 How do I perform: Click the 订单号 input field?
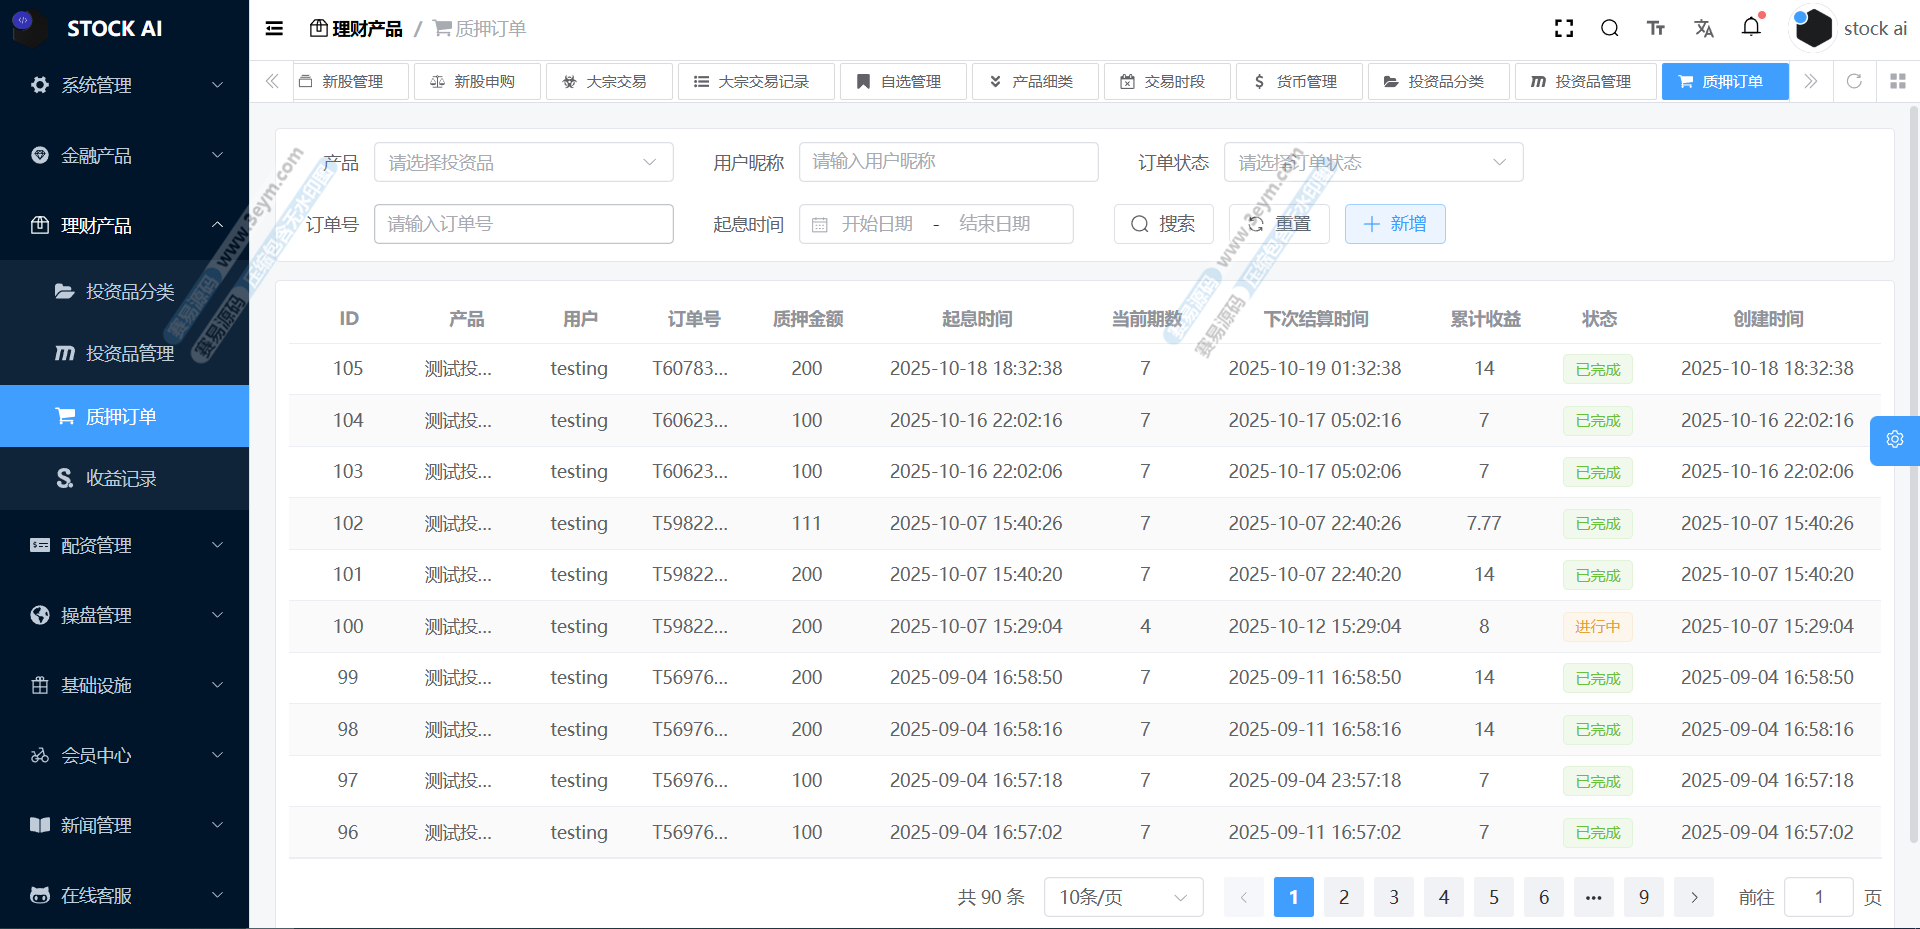[523, 224]
